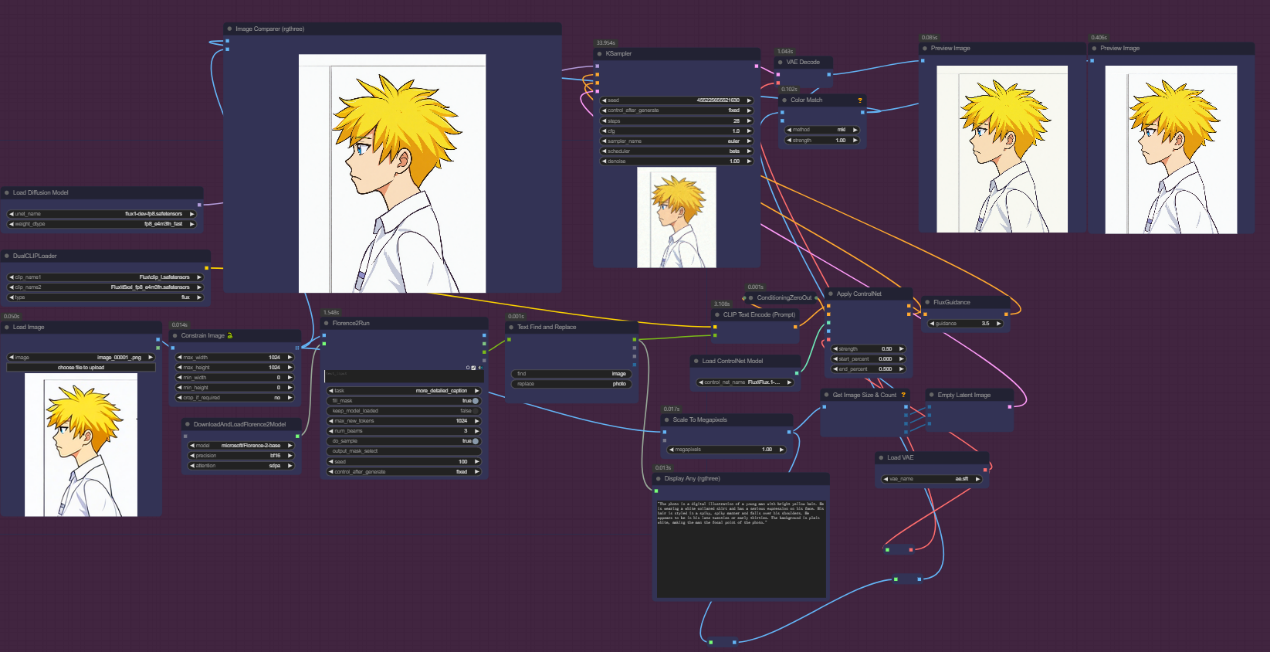1270x652 pixels.
Task: Click the help icon on Color Match node
Action: click(x=859, y=100)
